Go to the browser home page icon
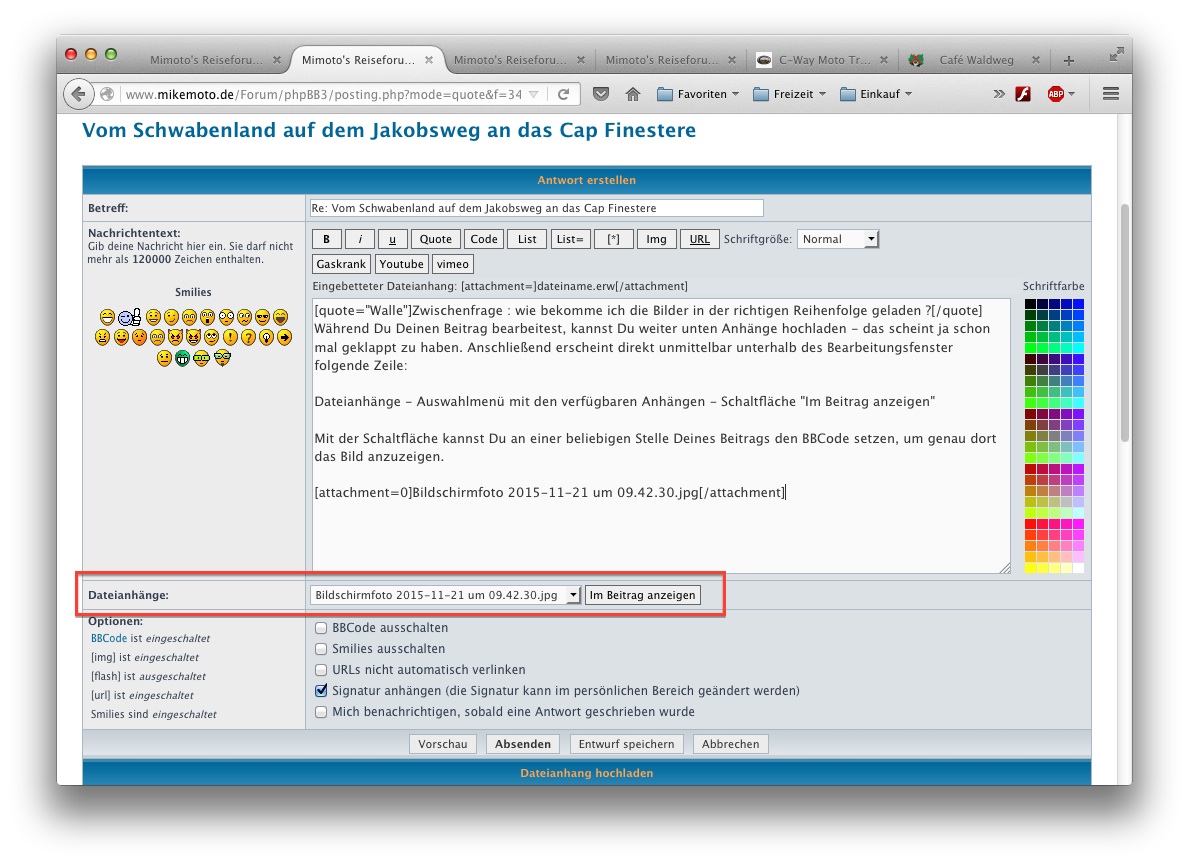1189x864 pixels. (x=632, y=94)
